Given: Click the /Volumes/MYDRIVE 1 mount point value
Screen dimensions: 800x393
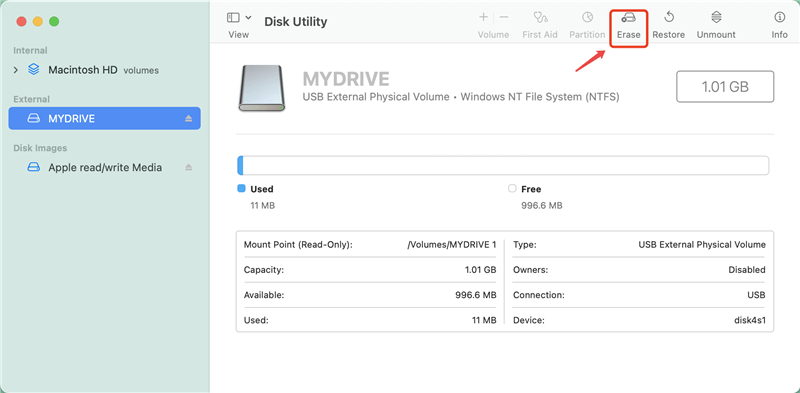Looking at the screenshot, I should coord(452,244).
